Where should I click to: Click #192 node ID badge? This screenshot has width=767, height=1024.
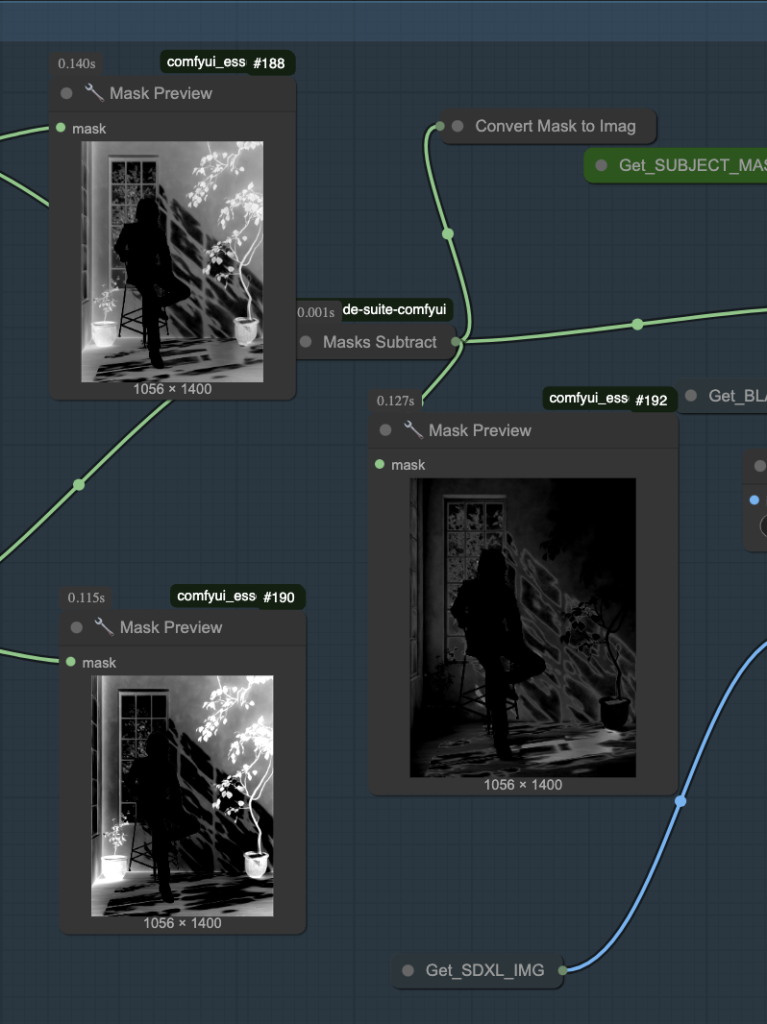pos(651,400)
